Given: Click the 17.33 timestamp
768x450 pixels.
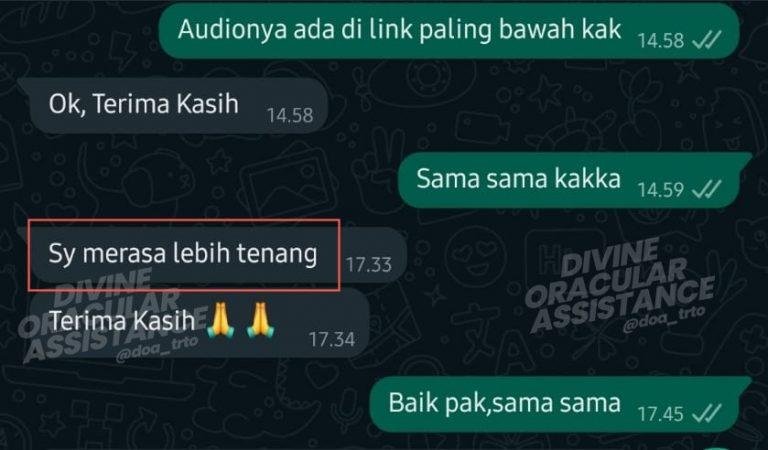Looking at the screenshot, I should (369, 265).
